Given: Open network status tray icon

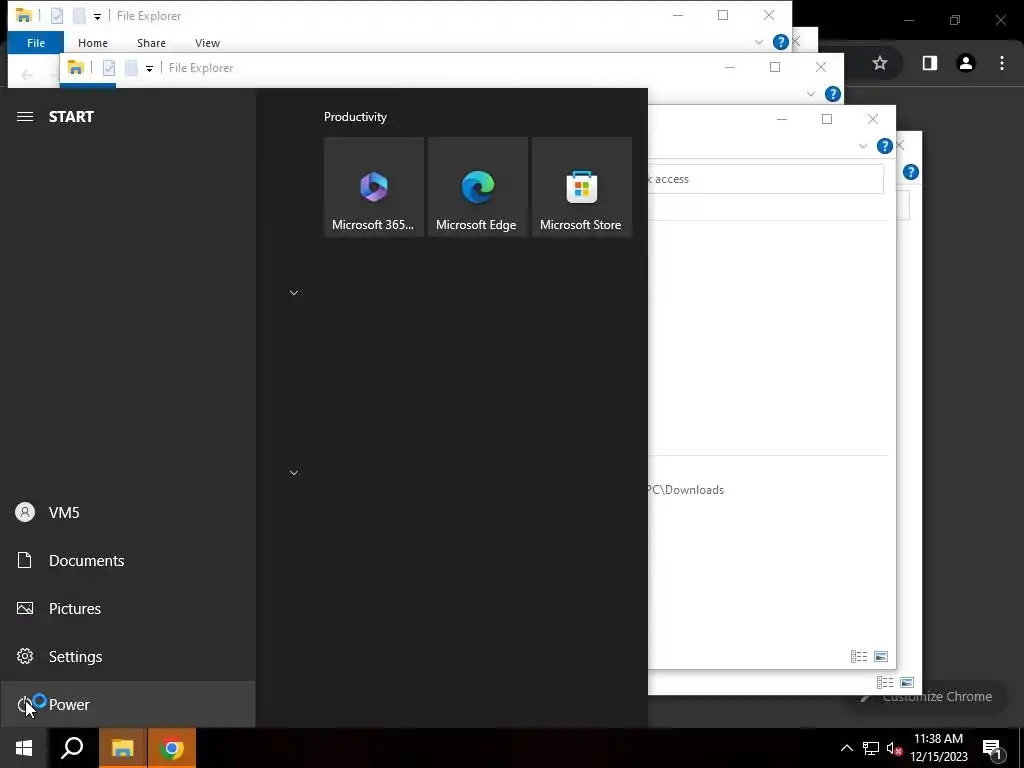Looking at the screenshot, I should coord(871,748).
